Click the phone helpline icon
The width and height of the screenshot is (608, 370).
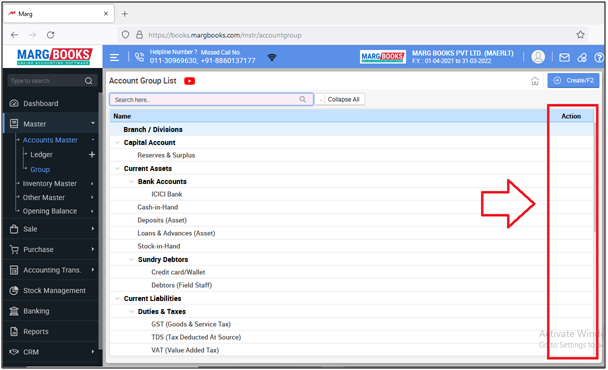point(139,57)
